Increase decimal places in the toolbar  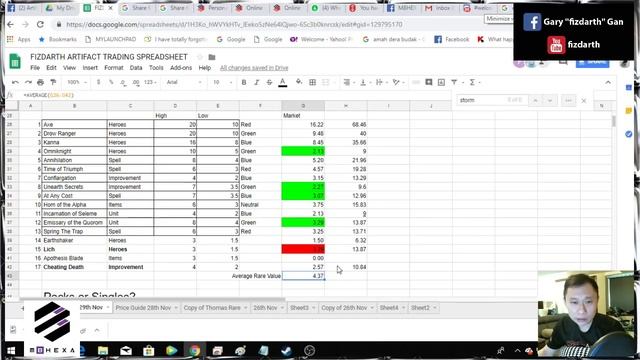(136, 82)
